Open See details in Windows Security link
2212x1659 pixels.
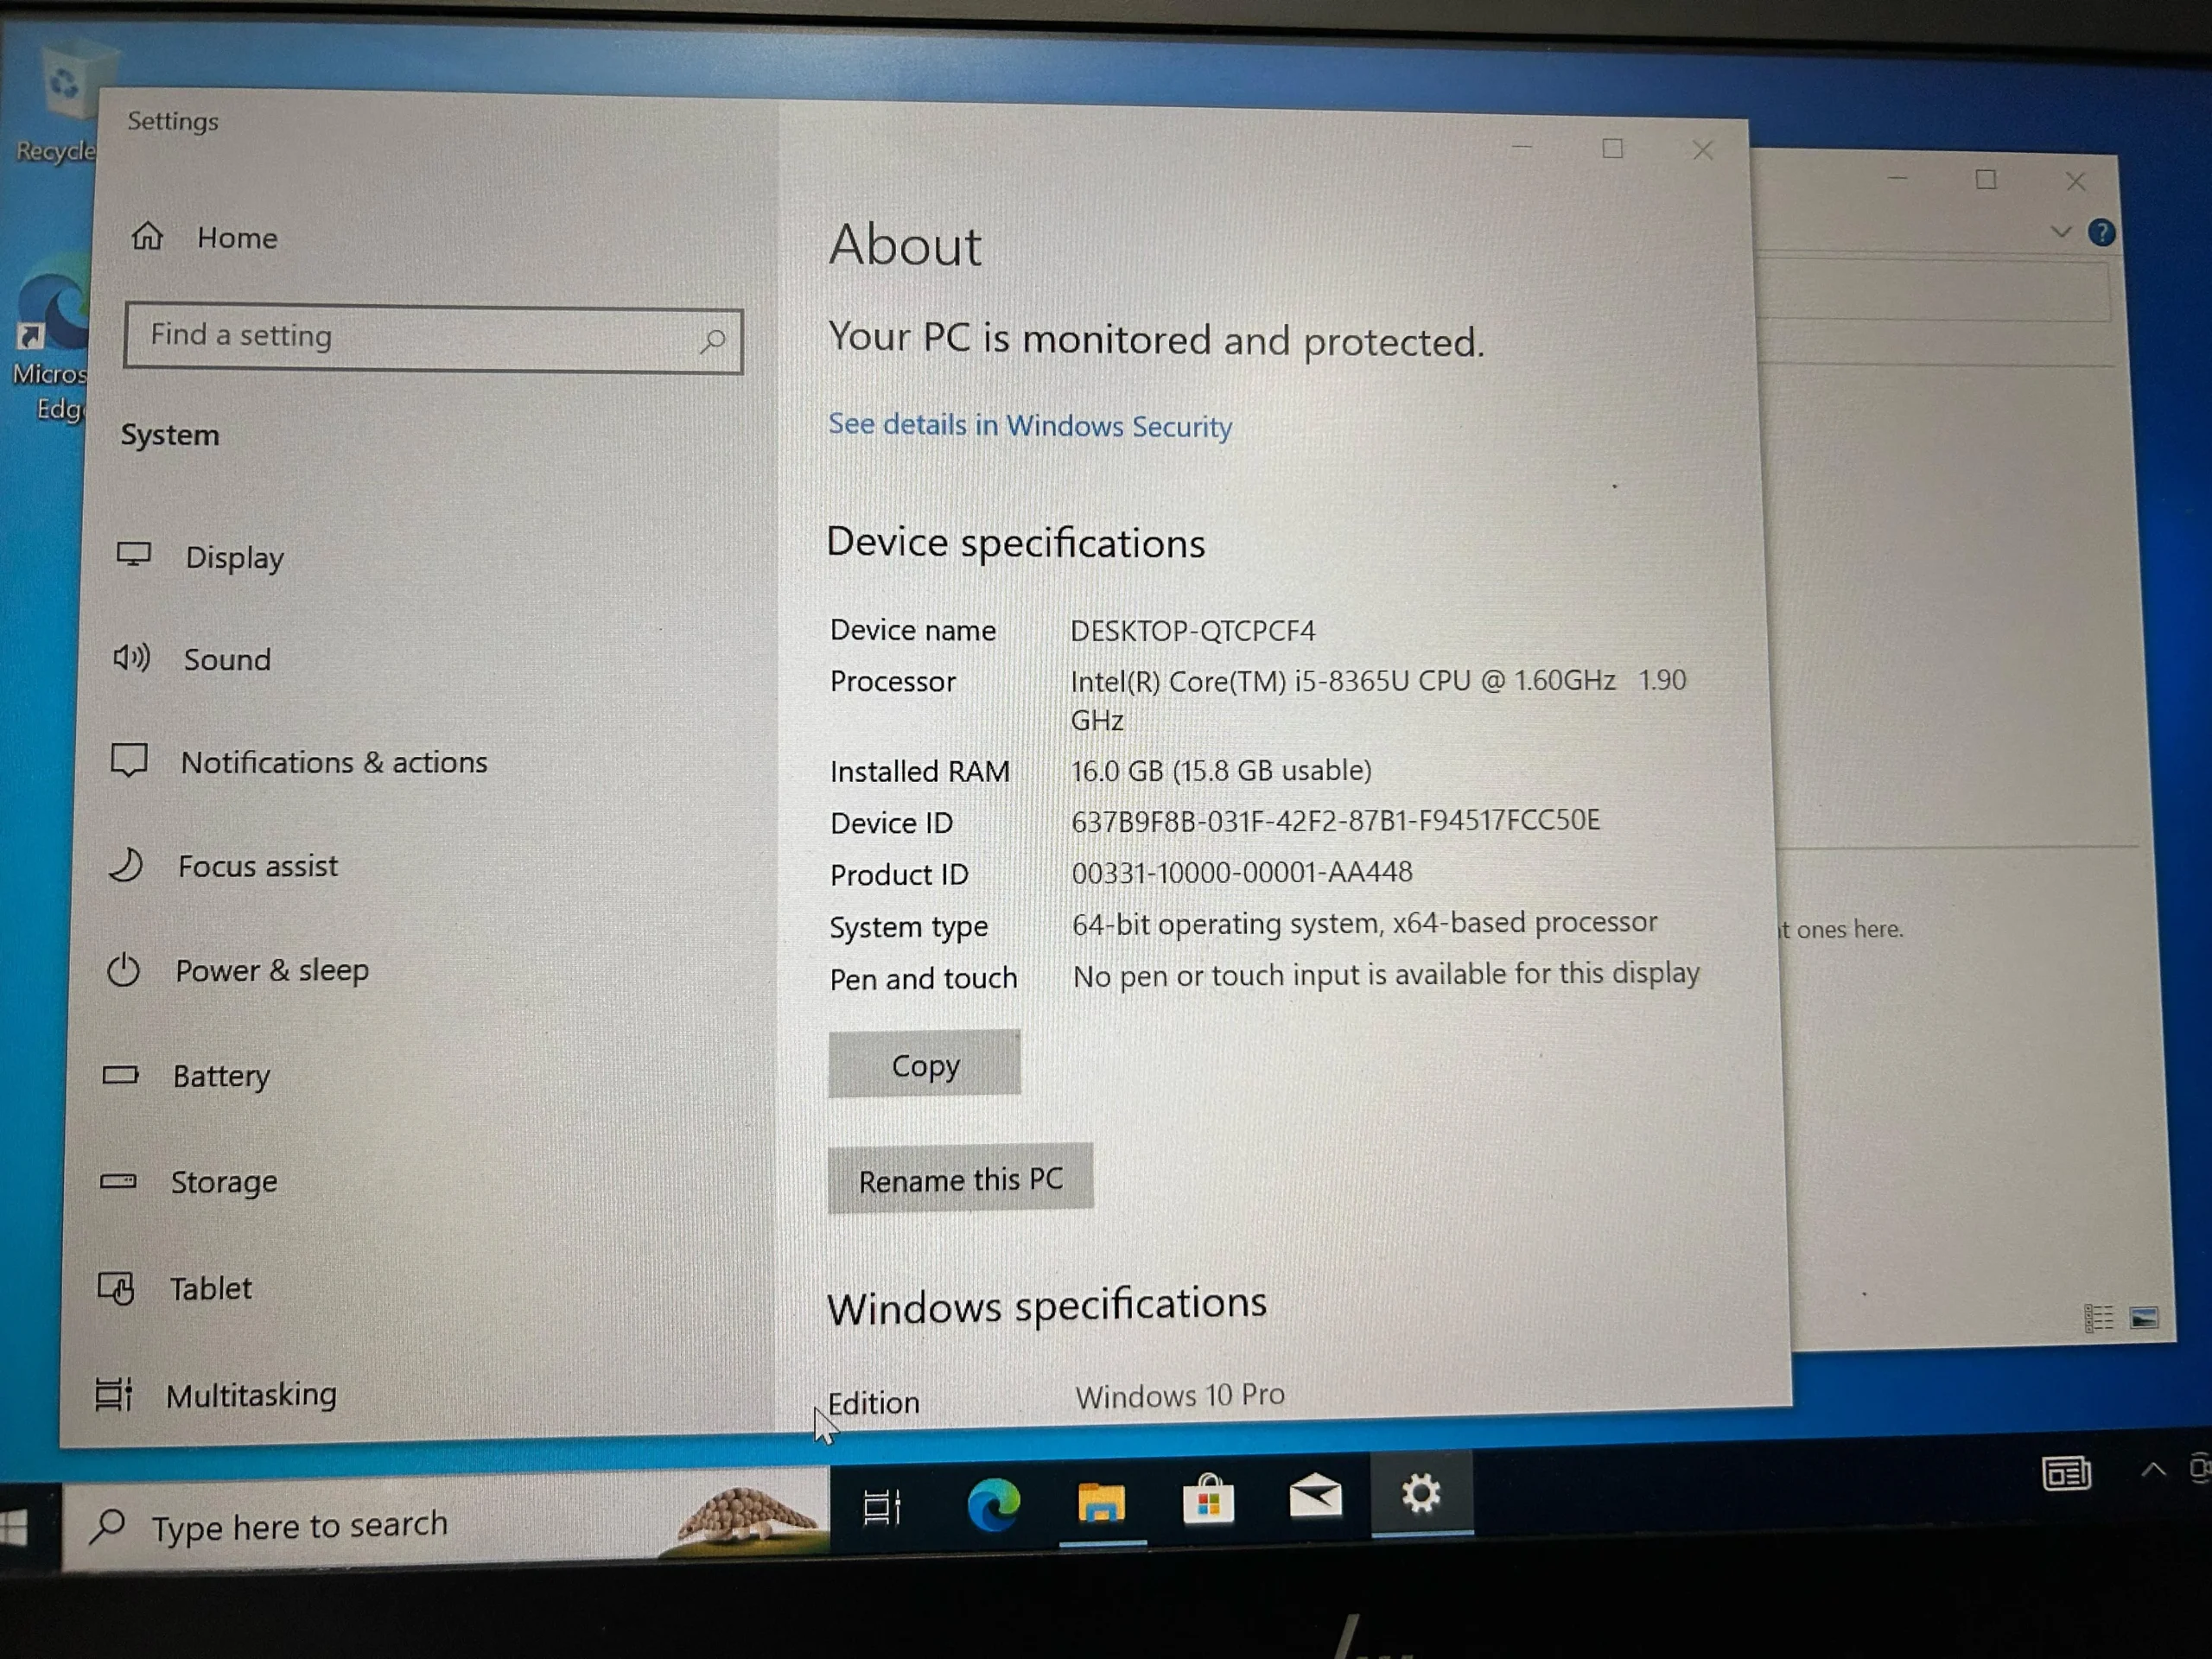pos(1029,426)
